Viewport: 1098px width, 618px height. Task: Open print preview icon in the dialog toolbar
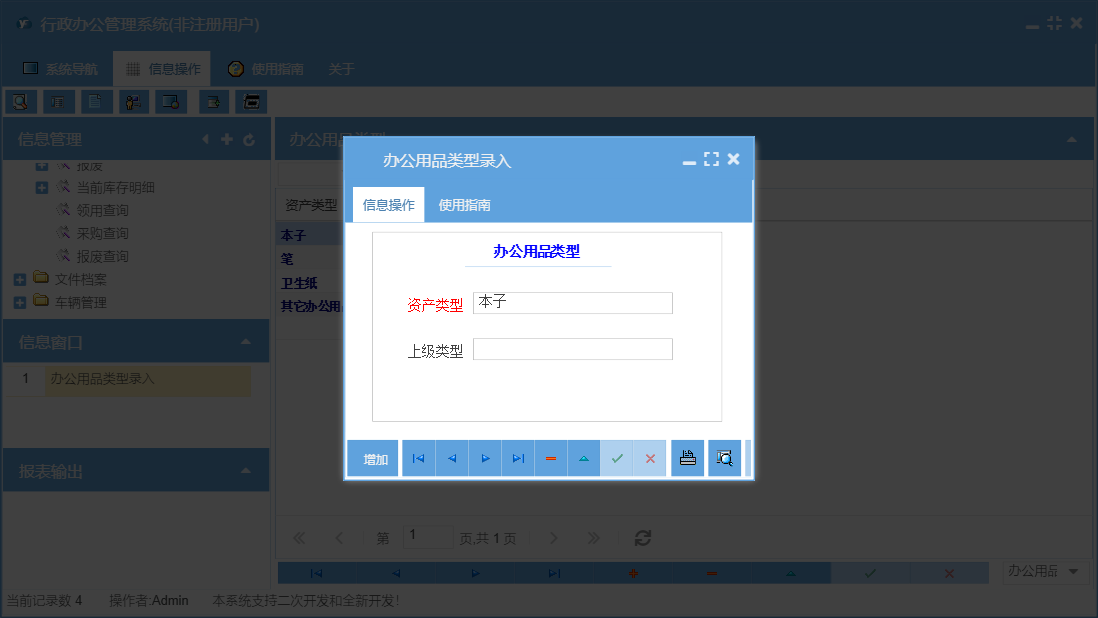(724, 457)
